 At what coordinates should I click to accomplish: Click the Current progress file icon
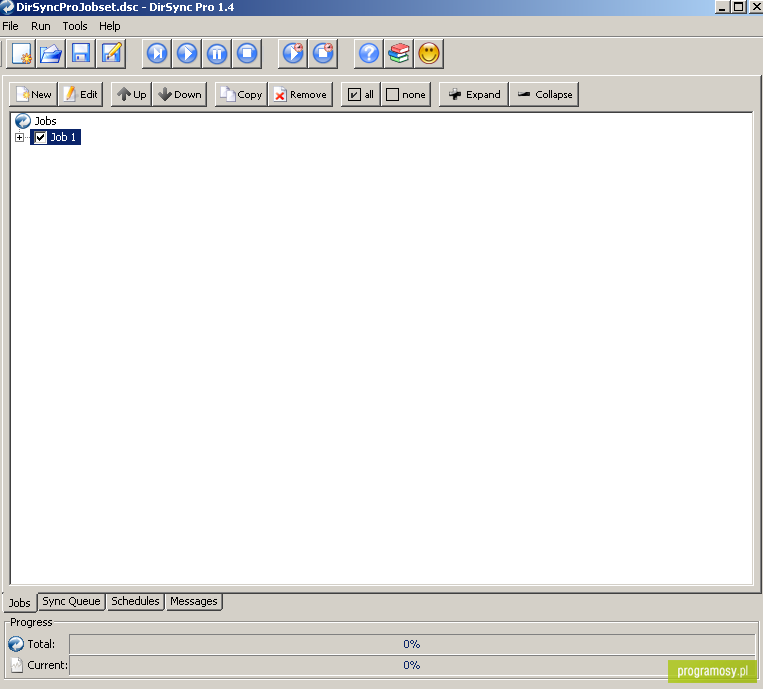[17, 665]
